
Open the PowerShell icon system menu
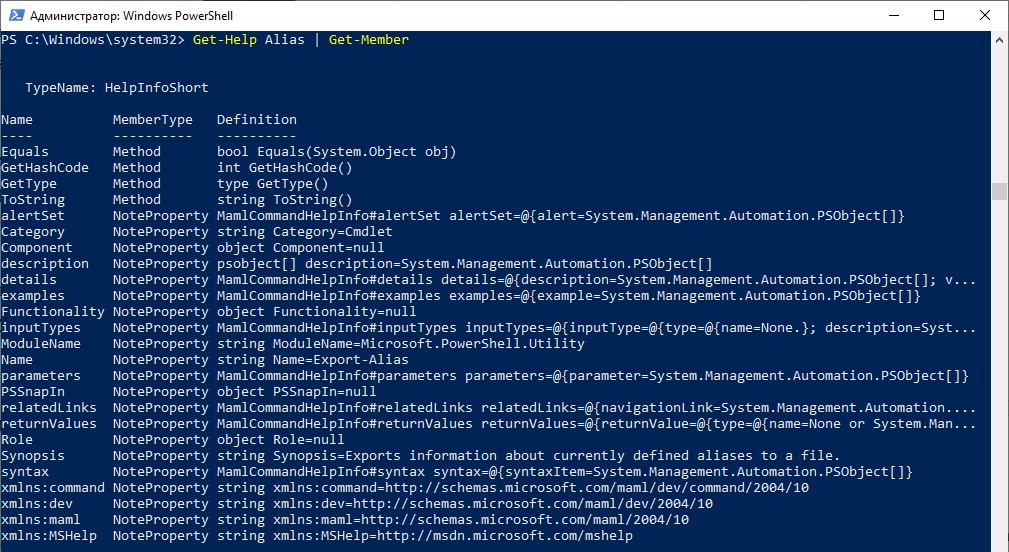point(16,15)
